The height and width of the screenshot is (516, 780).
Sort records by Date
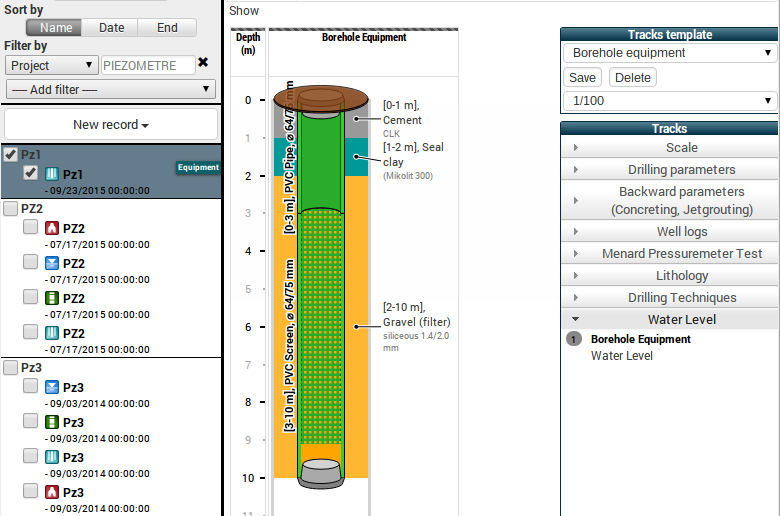click(x=111, y=28)
